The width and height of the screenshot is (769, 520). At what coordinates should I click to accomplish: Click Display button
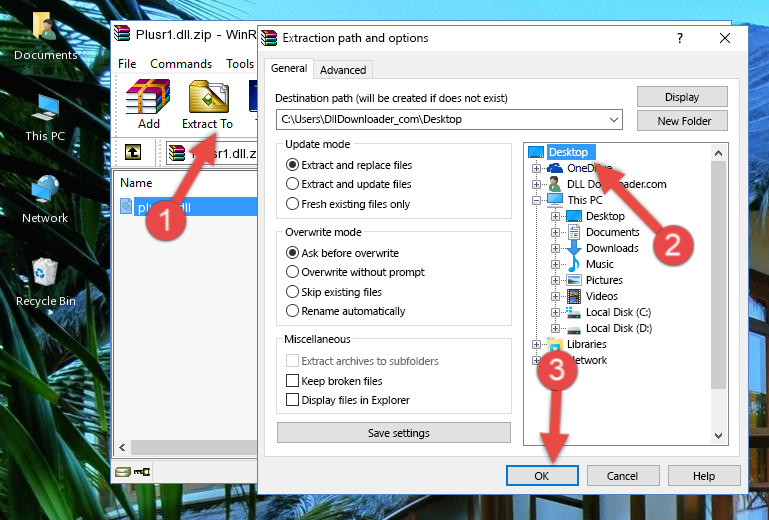[682, 97]
